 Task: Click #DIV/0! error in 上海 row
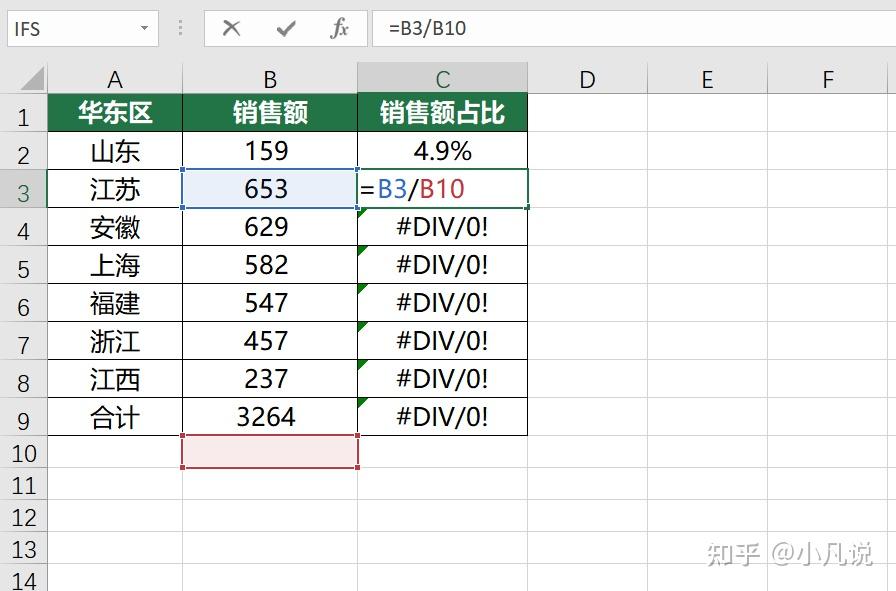[442, 265]
